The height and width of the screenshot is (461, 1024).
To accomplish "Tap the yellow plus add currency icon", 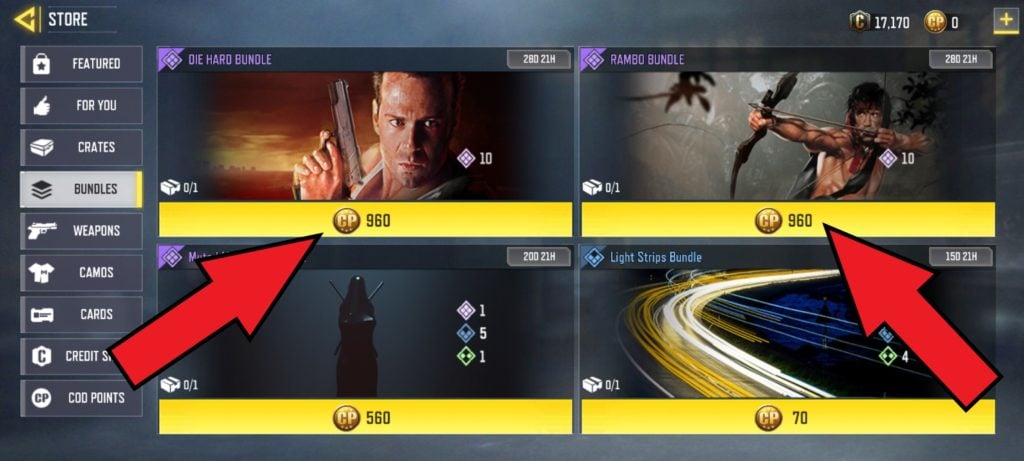I will [1006, 21].
